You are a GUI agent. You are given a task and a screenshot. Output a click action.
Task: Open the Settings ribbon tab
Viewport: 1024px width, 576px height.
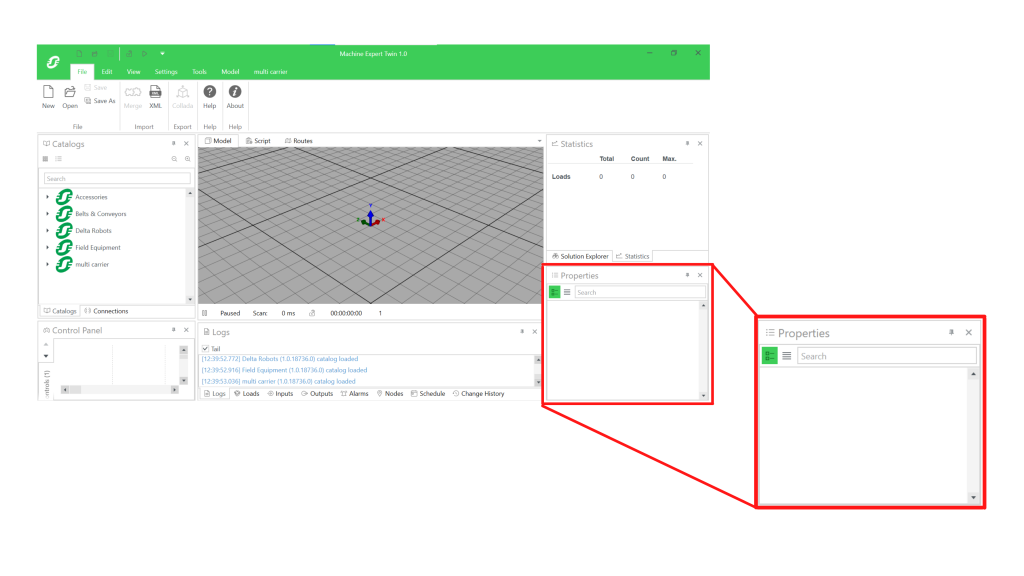[166, 72]
